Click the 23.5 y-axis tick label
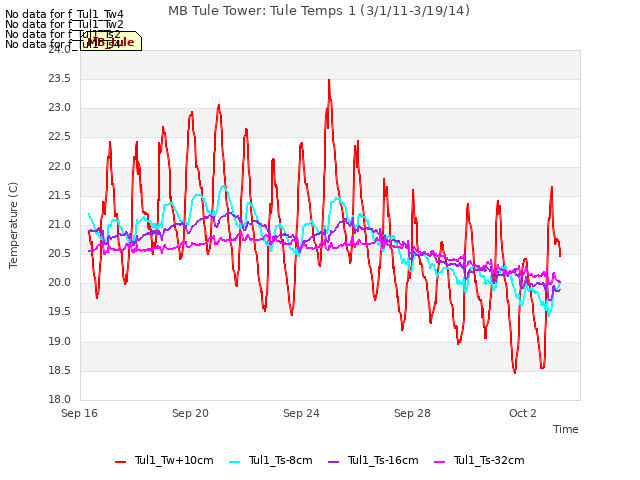 pos(60,79)
